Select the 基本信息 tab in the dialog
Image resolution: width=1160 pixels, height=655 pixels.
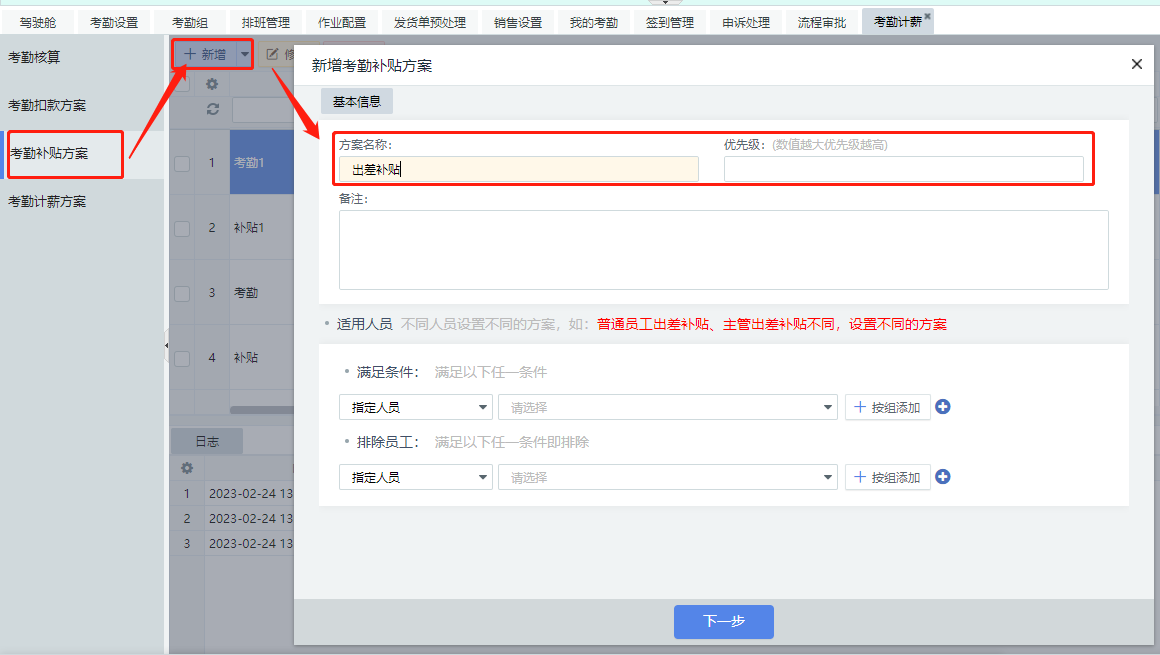coord(357,101)
